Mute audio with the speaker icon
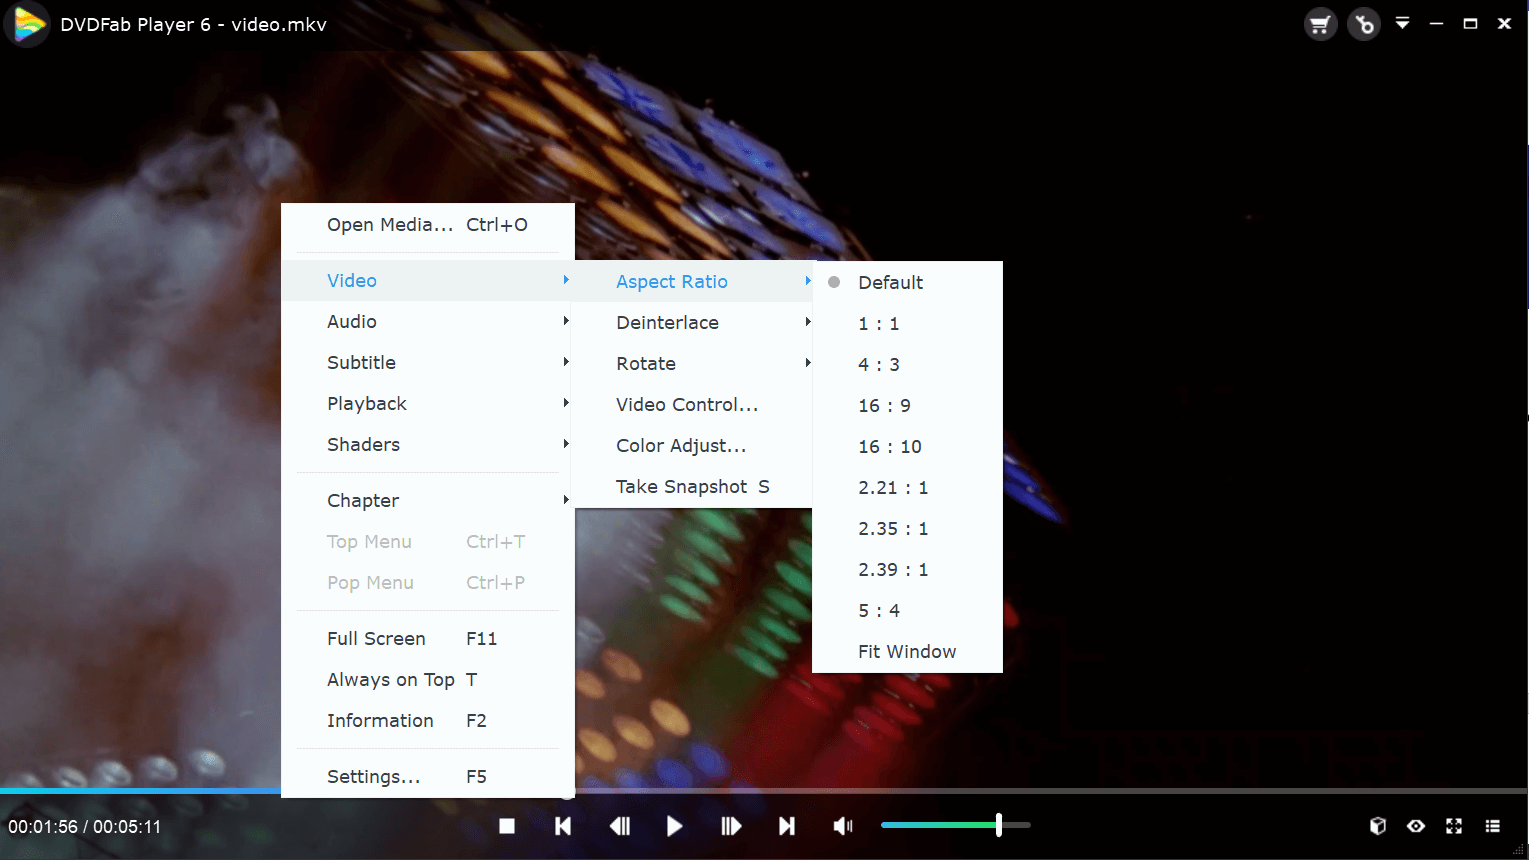The image size is (1529, 860). (843, 826)
